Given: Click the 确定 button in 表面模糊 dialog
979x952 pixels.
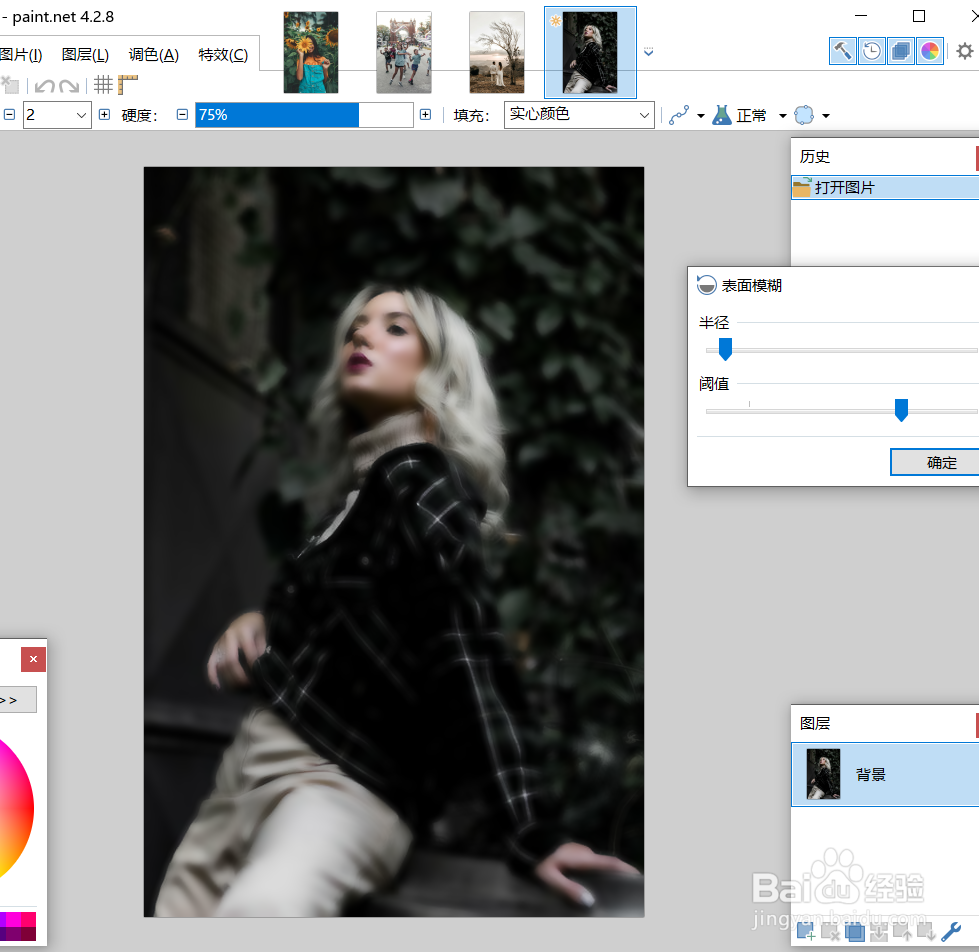Looking at the screenshot, I should point(935,463).
